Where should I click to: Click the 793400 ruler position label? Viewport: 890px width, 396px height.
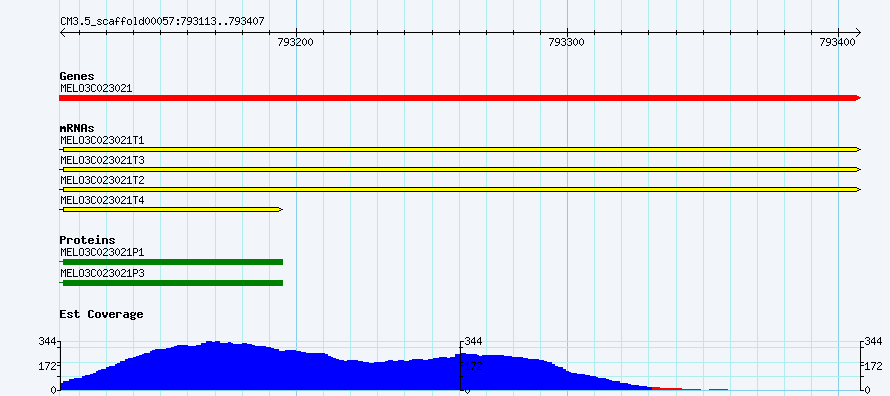tap(838, 43)
